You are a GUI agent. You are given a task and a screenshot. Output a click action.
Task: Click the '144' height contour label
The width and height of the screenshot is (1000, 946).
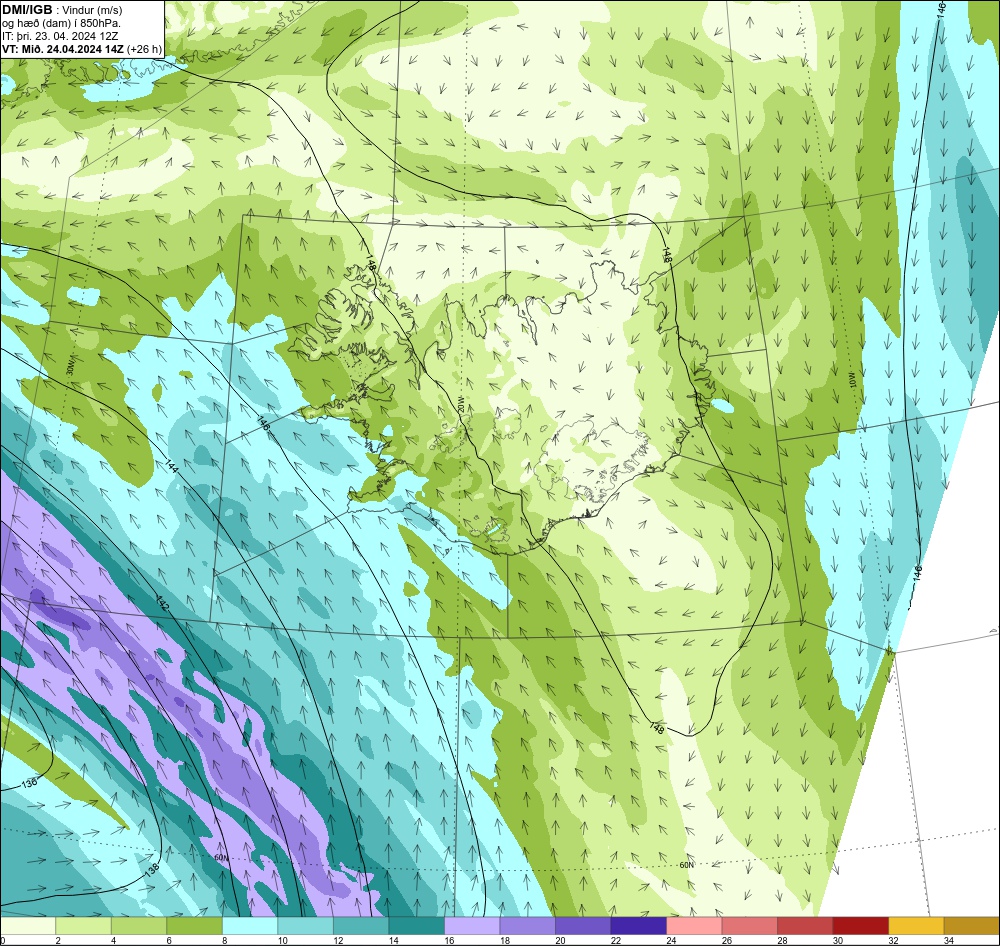[172, 466]
